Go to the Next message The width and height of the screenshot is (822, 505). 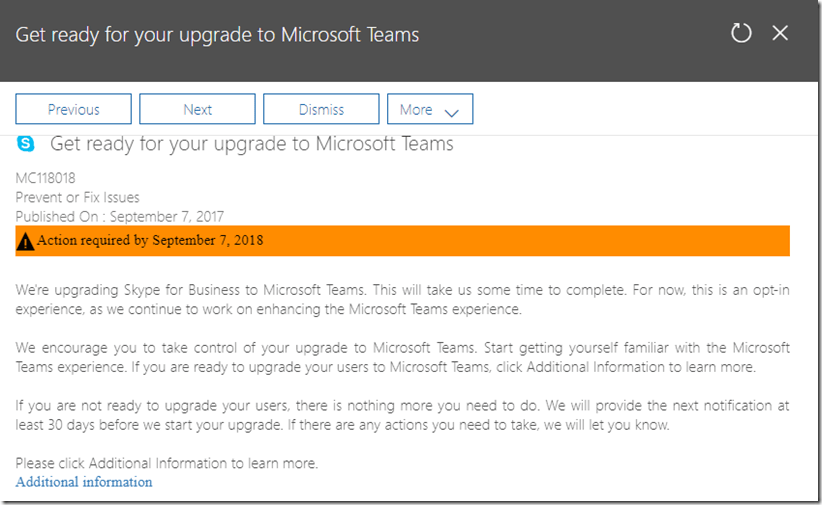(197, 110)
